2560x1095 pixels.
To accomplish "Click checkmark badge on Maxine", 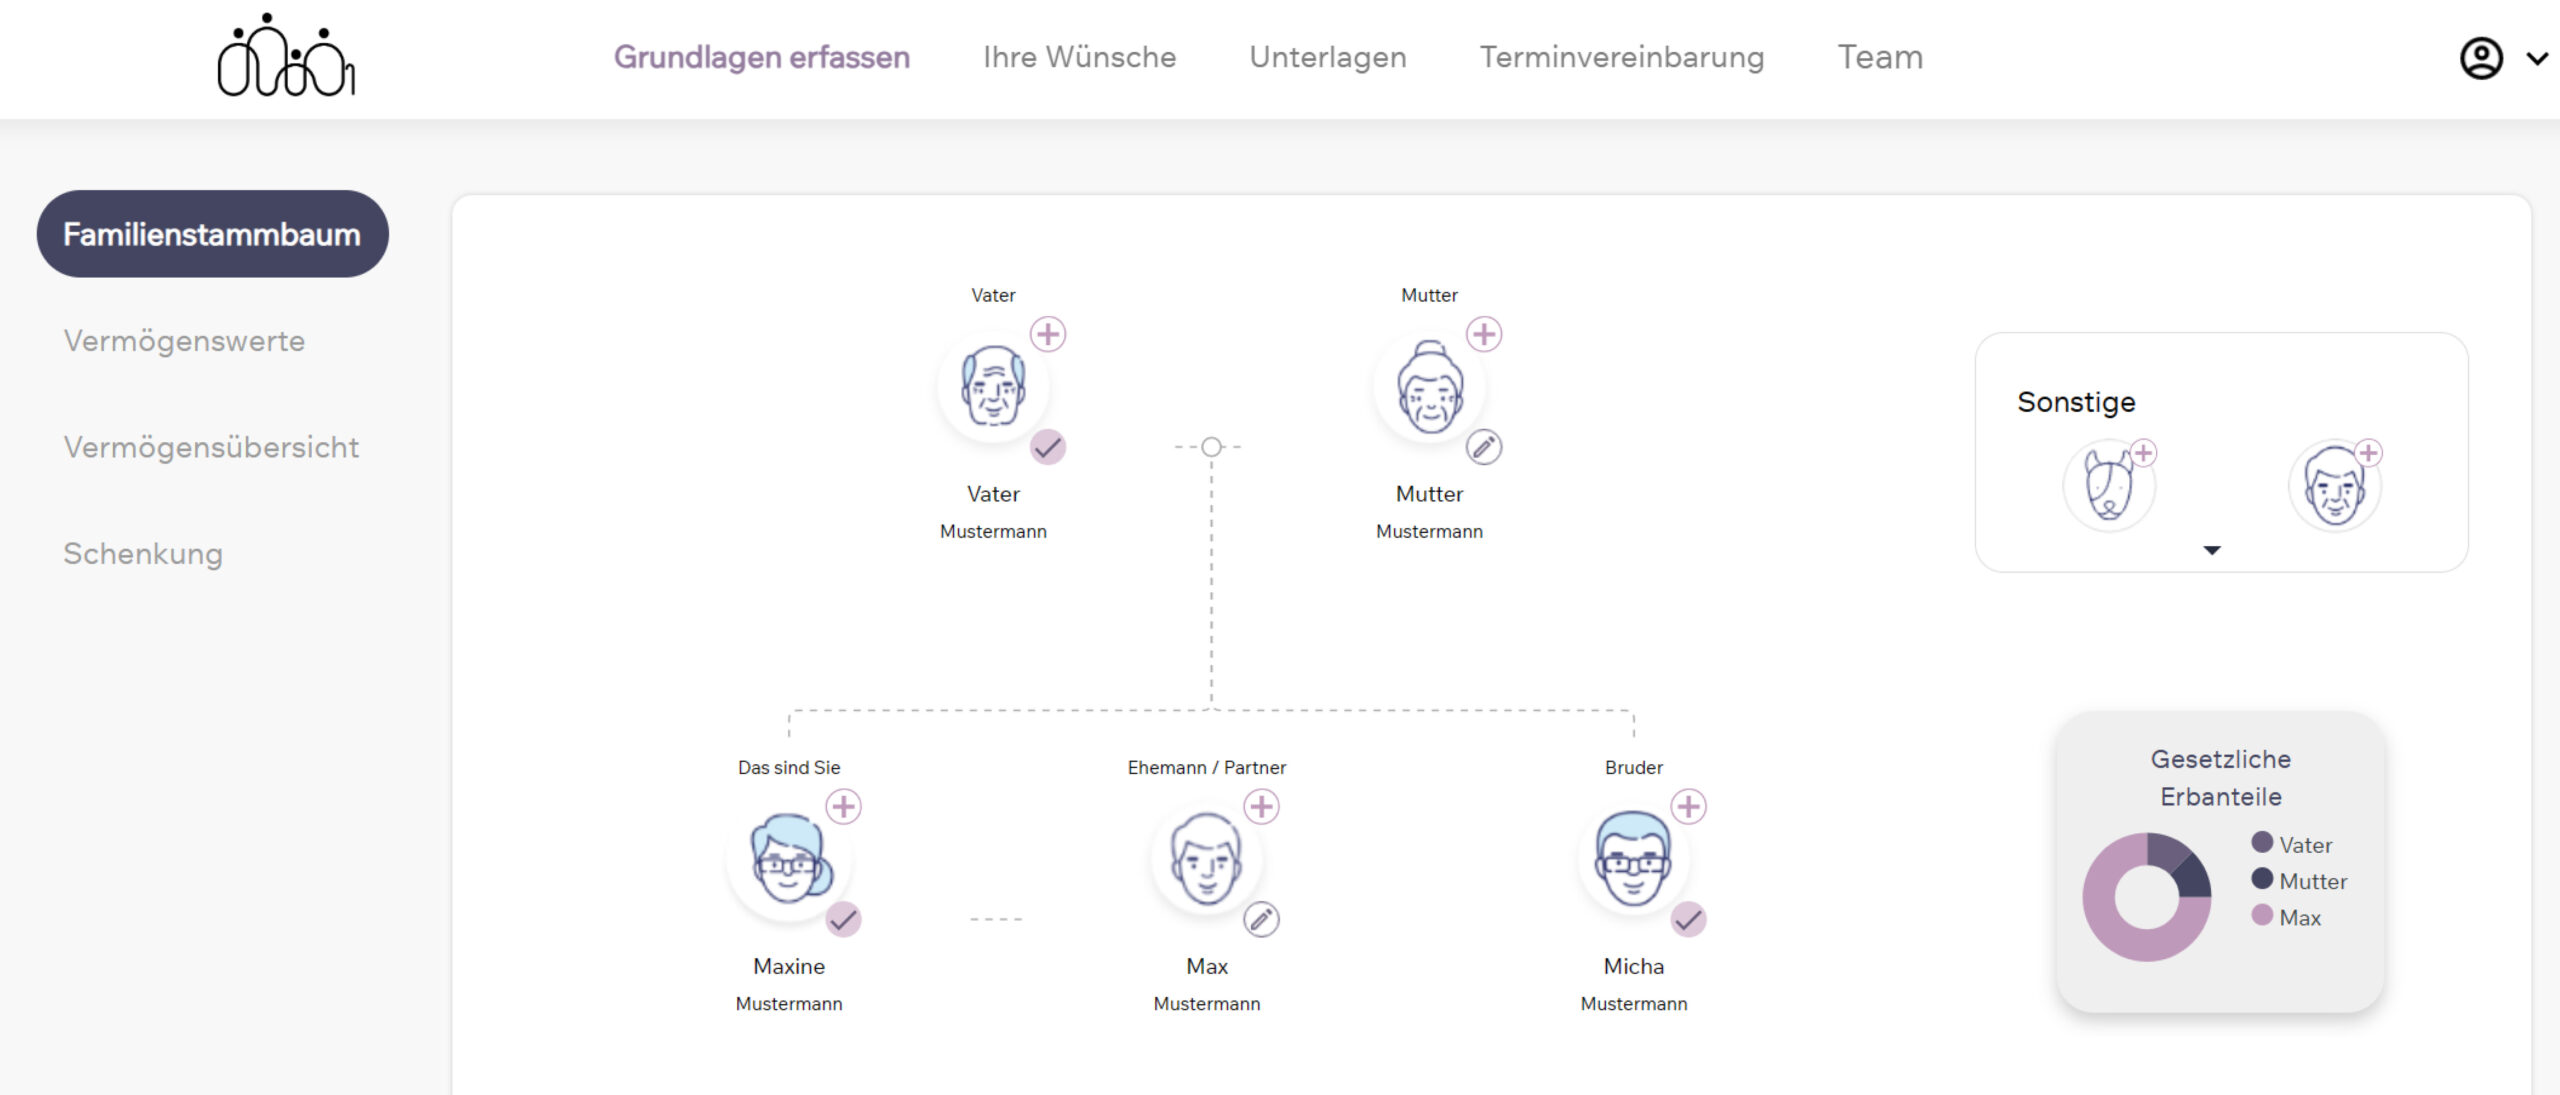I will (843, 919).
